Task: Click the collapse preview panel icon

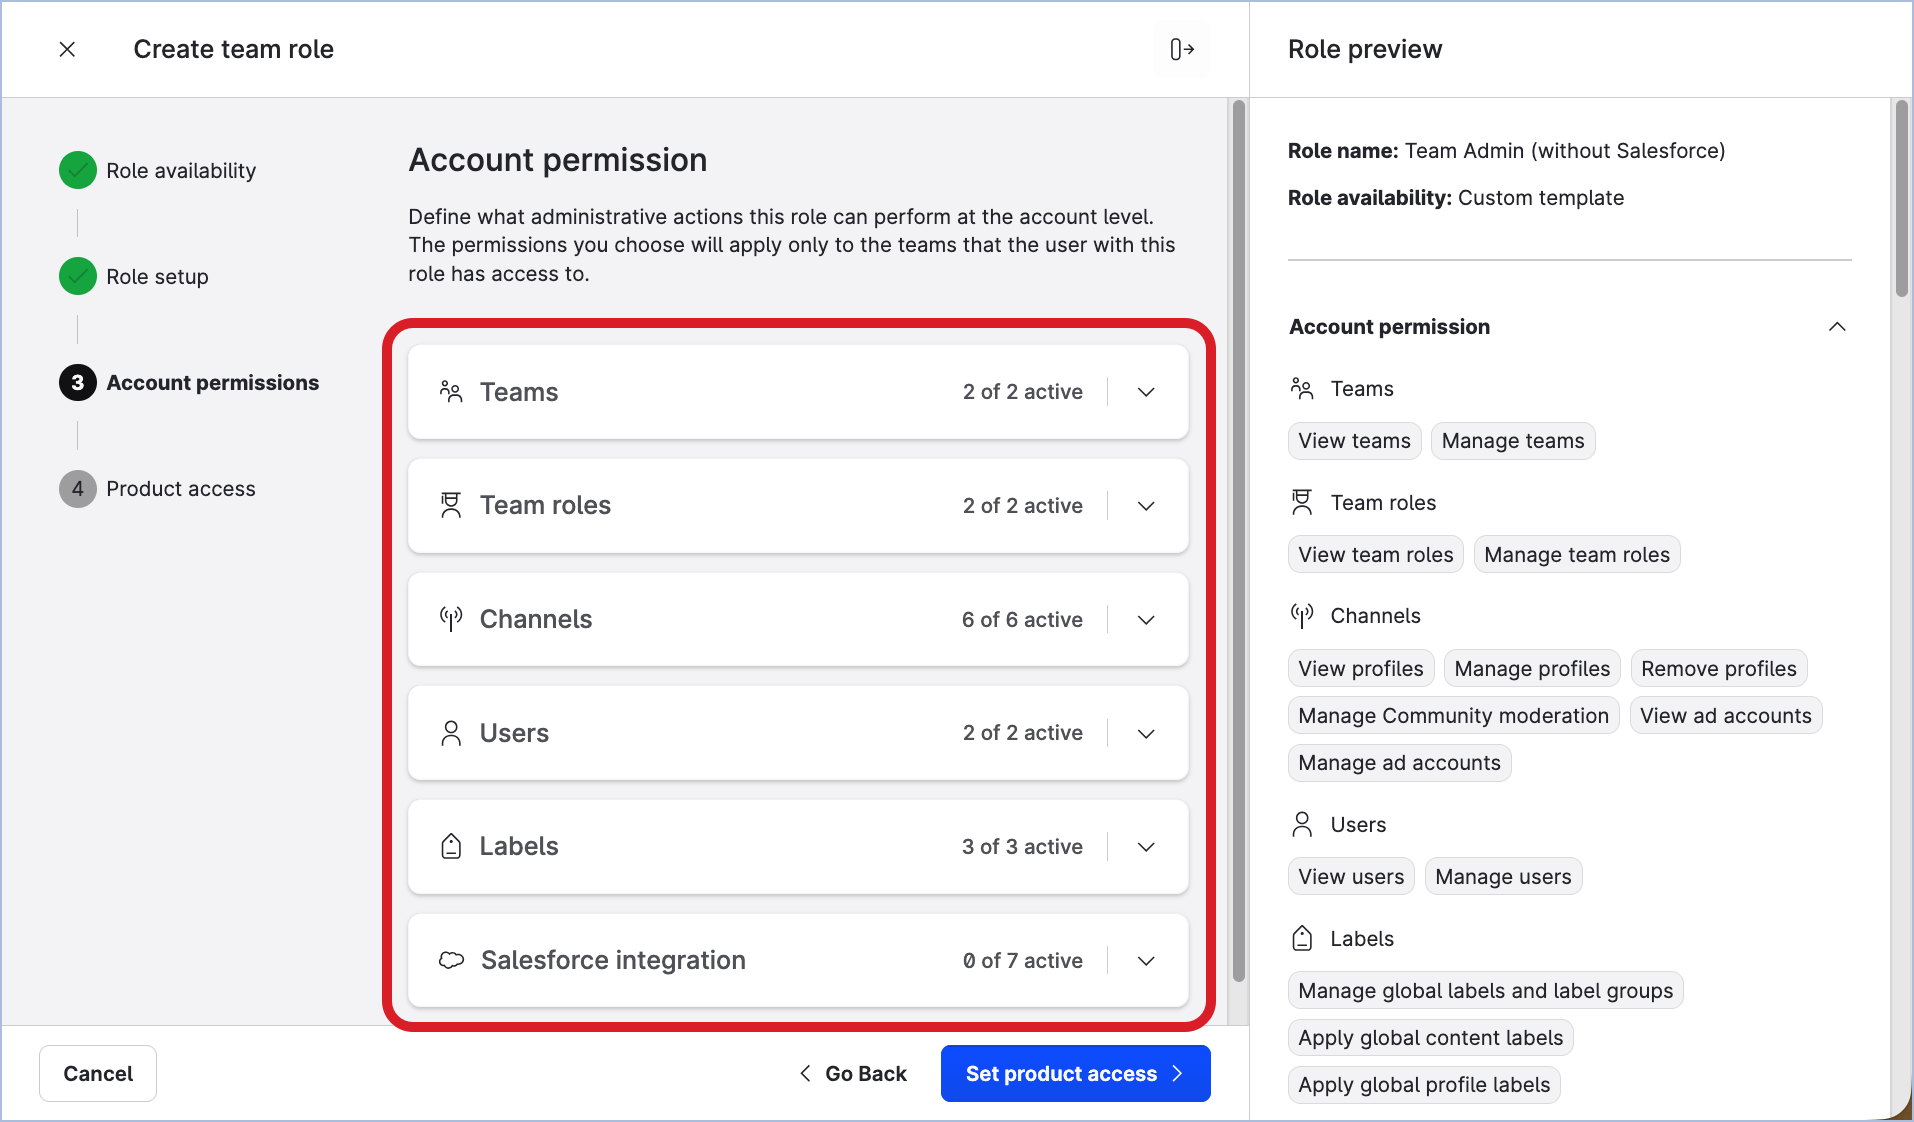Action: [x=1182, y=49]
